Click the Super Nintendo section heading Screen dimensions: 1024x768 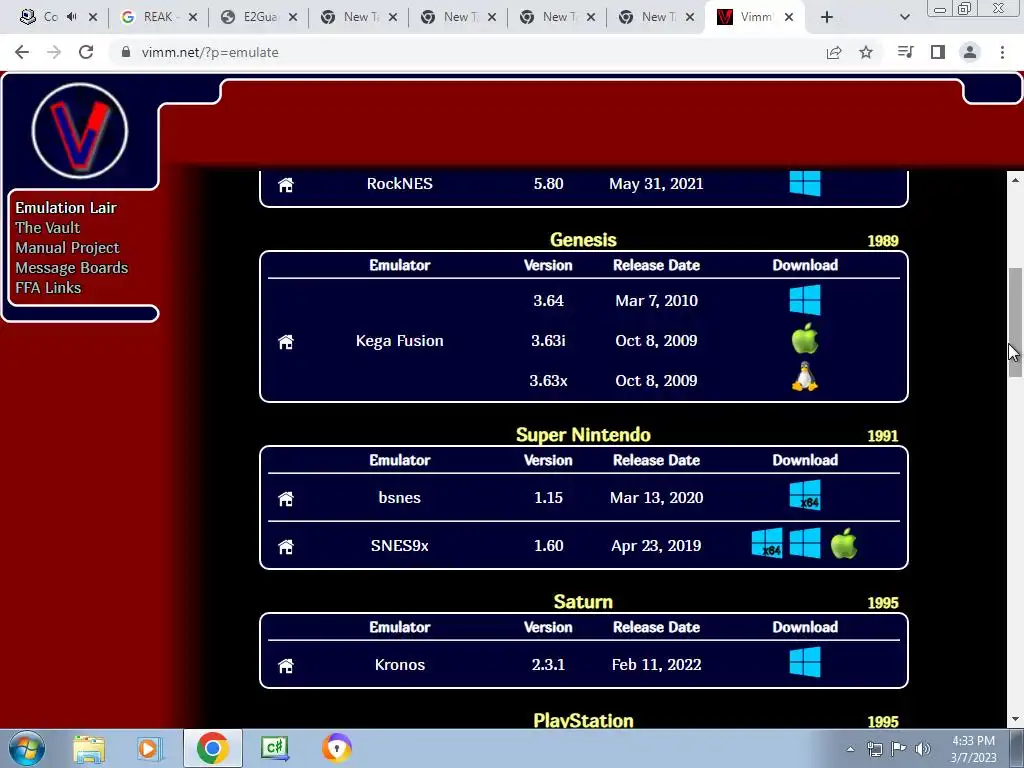point(583,435)
